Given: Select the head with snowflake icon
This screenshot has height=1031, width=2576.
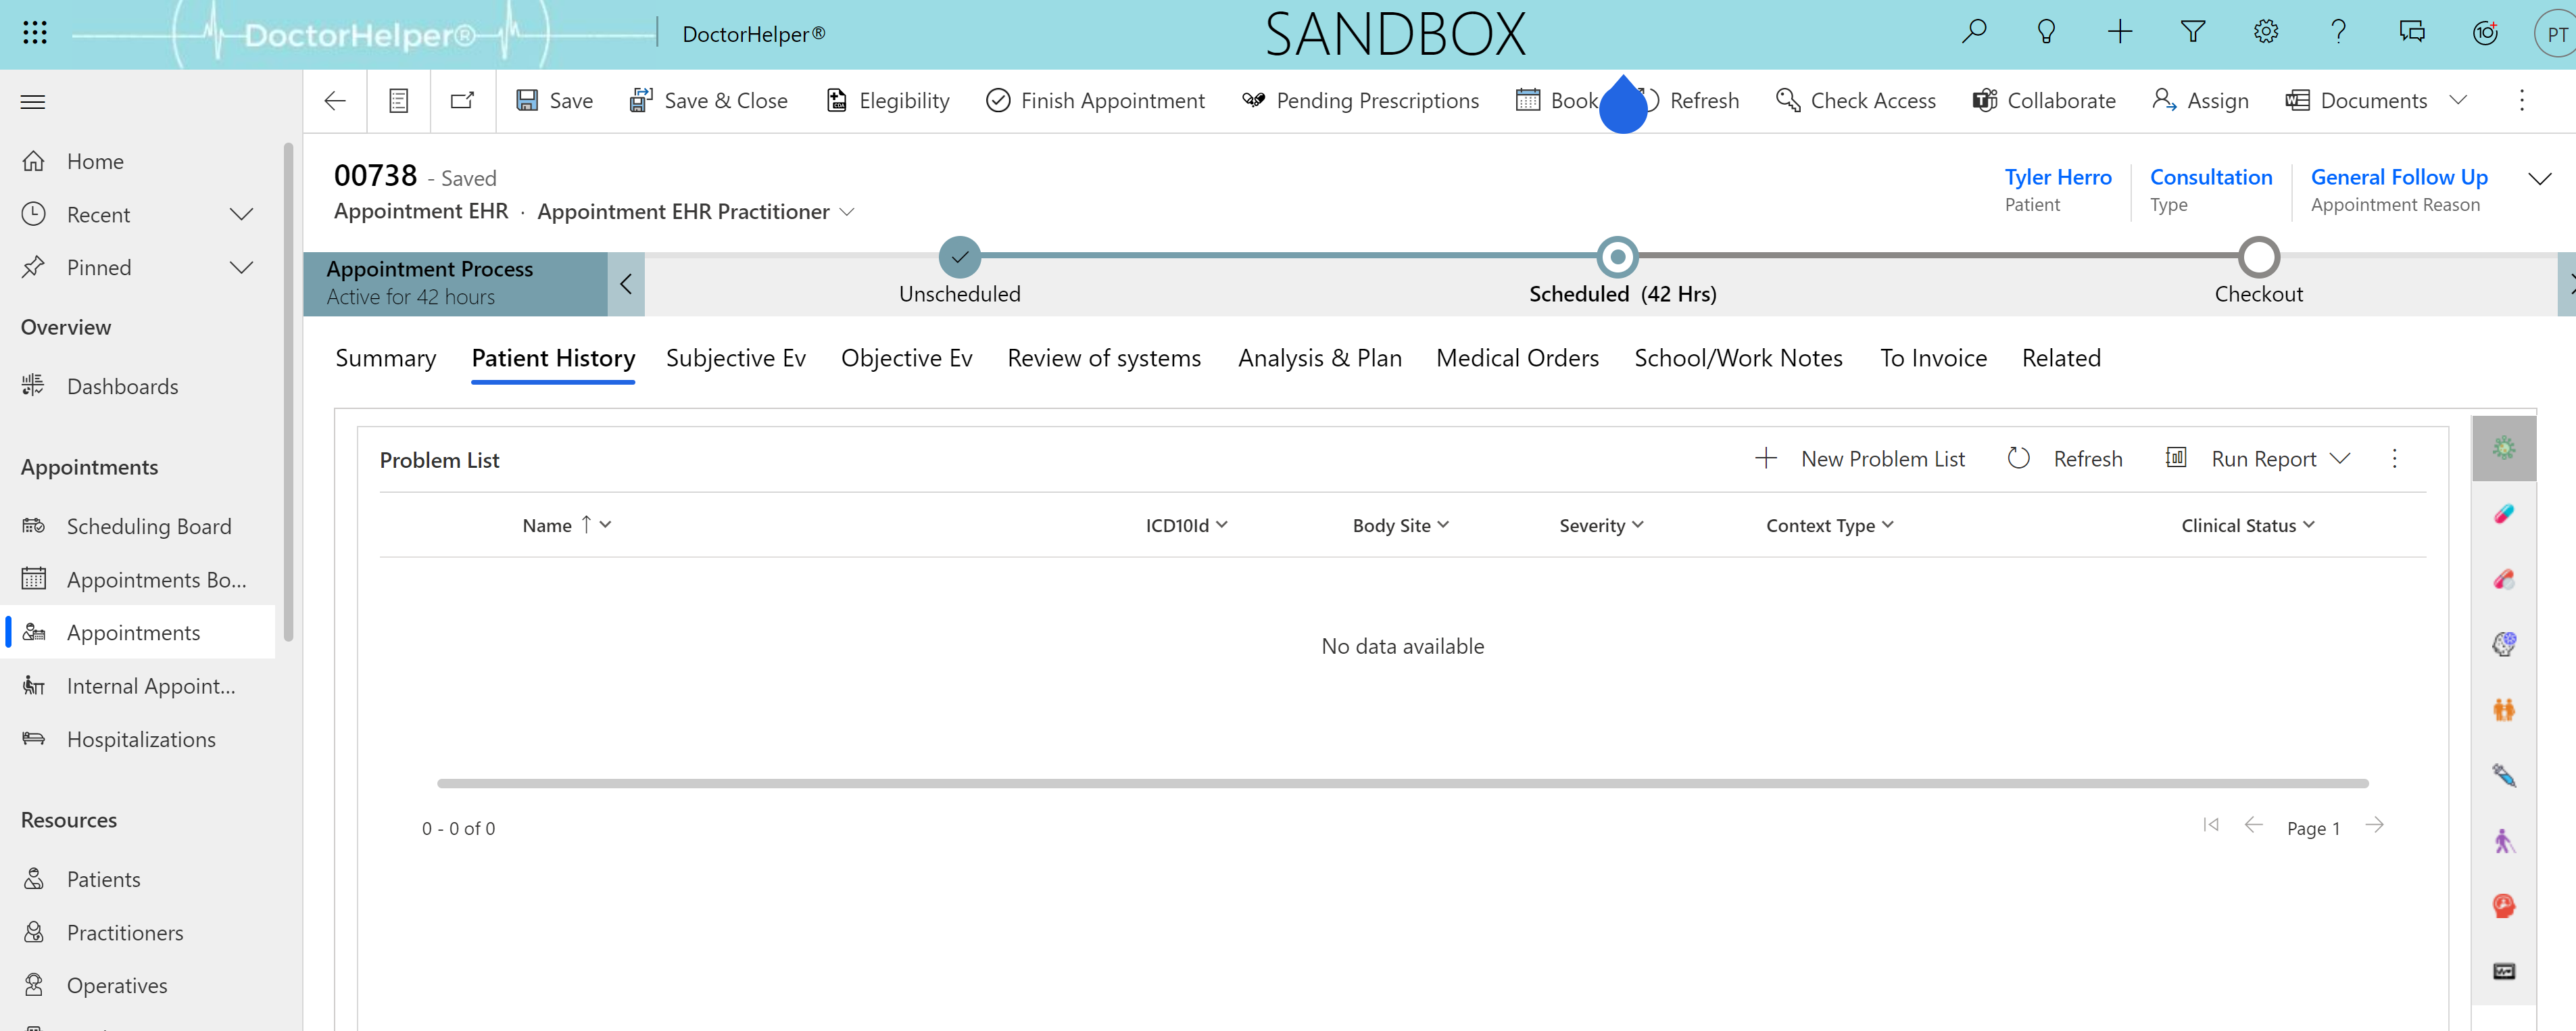Looking at the screenshot, I should click(x=2503, y=644).
